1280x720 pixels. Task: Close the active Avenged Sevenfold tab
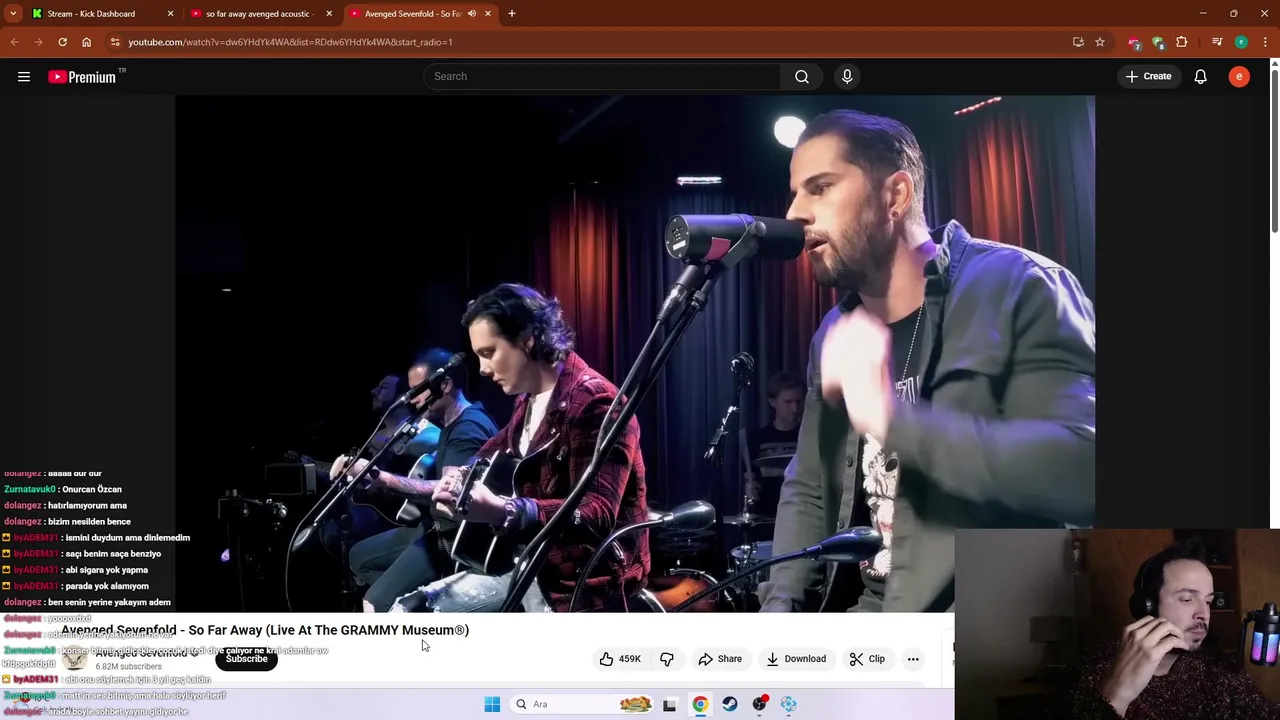[488, 14]
